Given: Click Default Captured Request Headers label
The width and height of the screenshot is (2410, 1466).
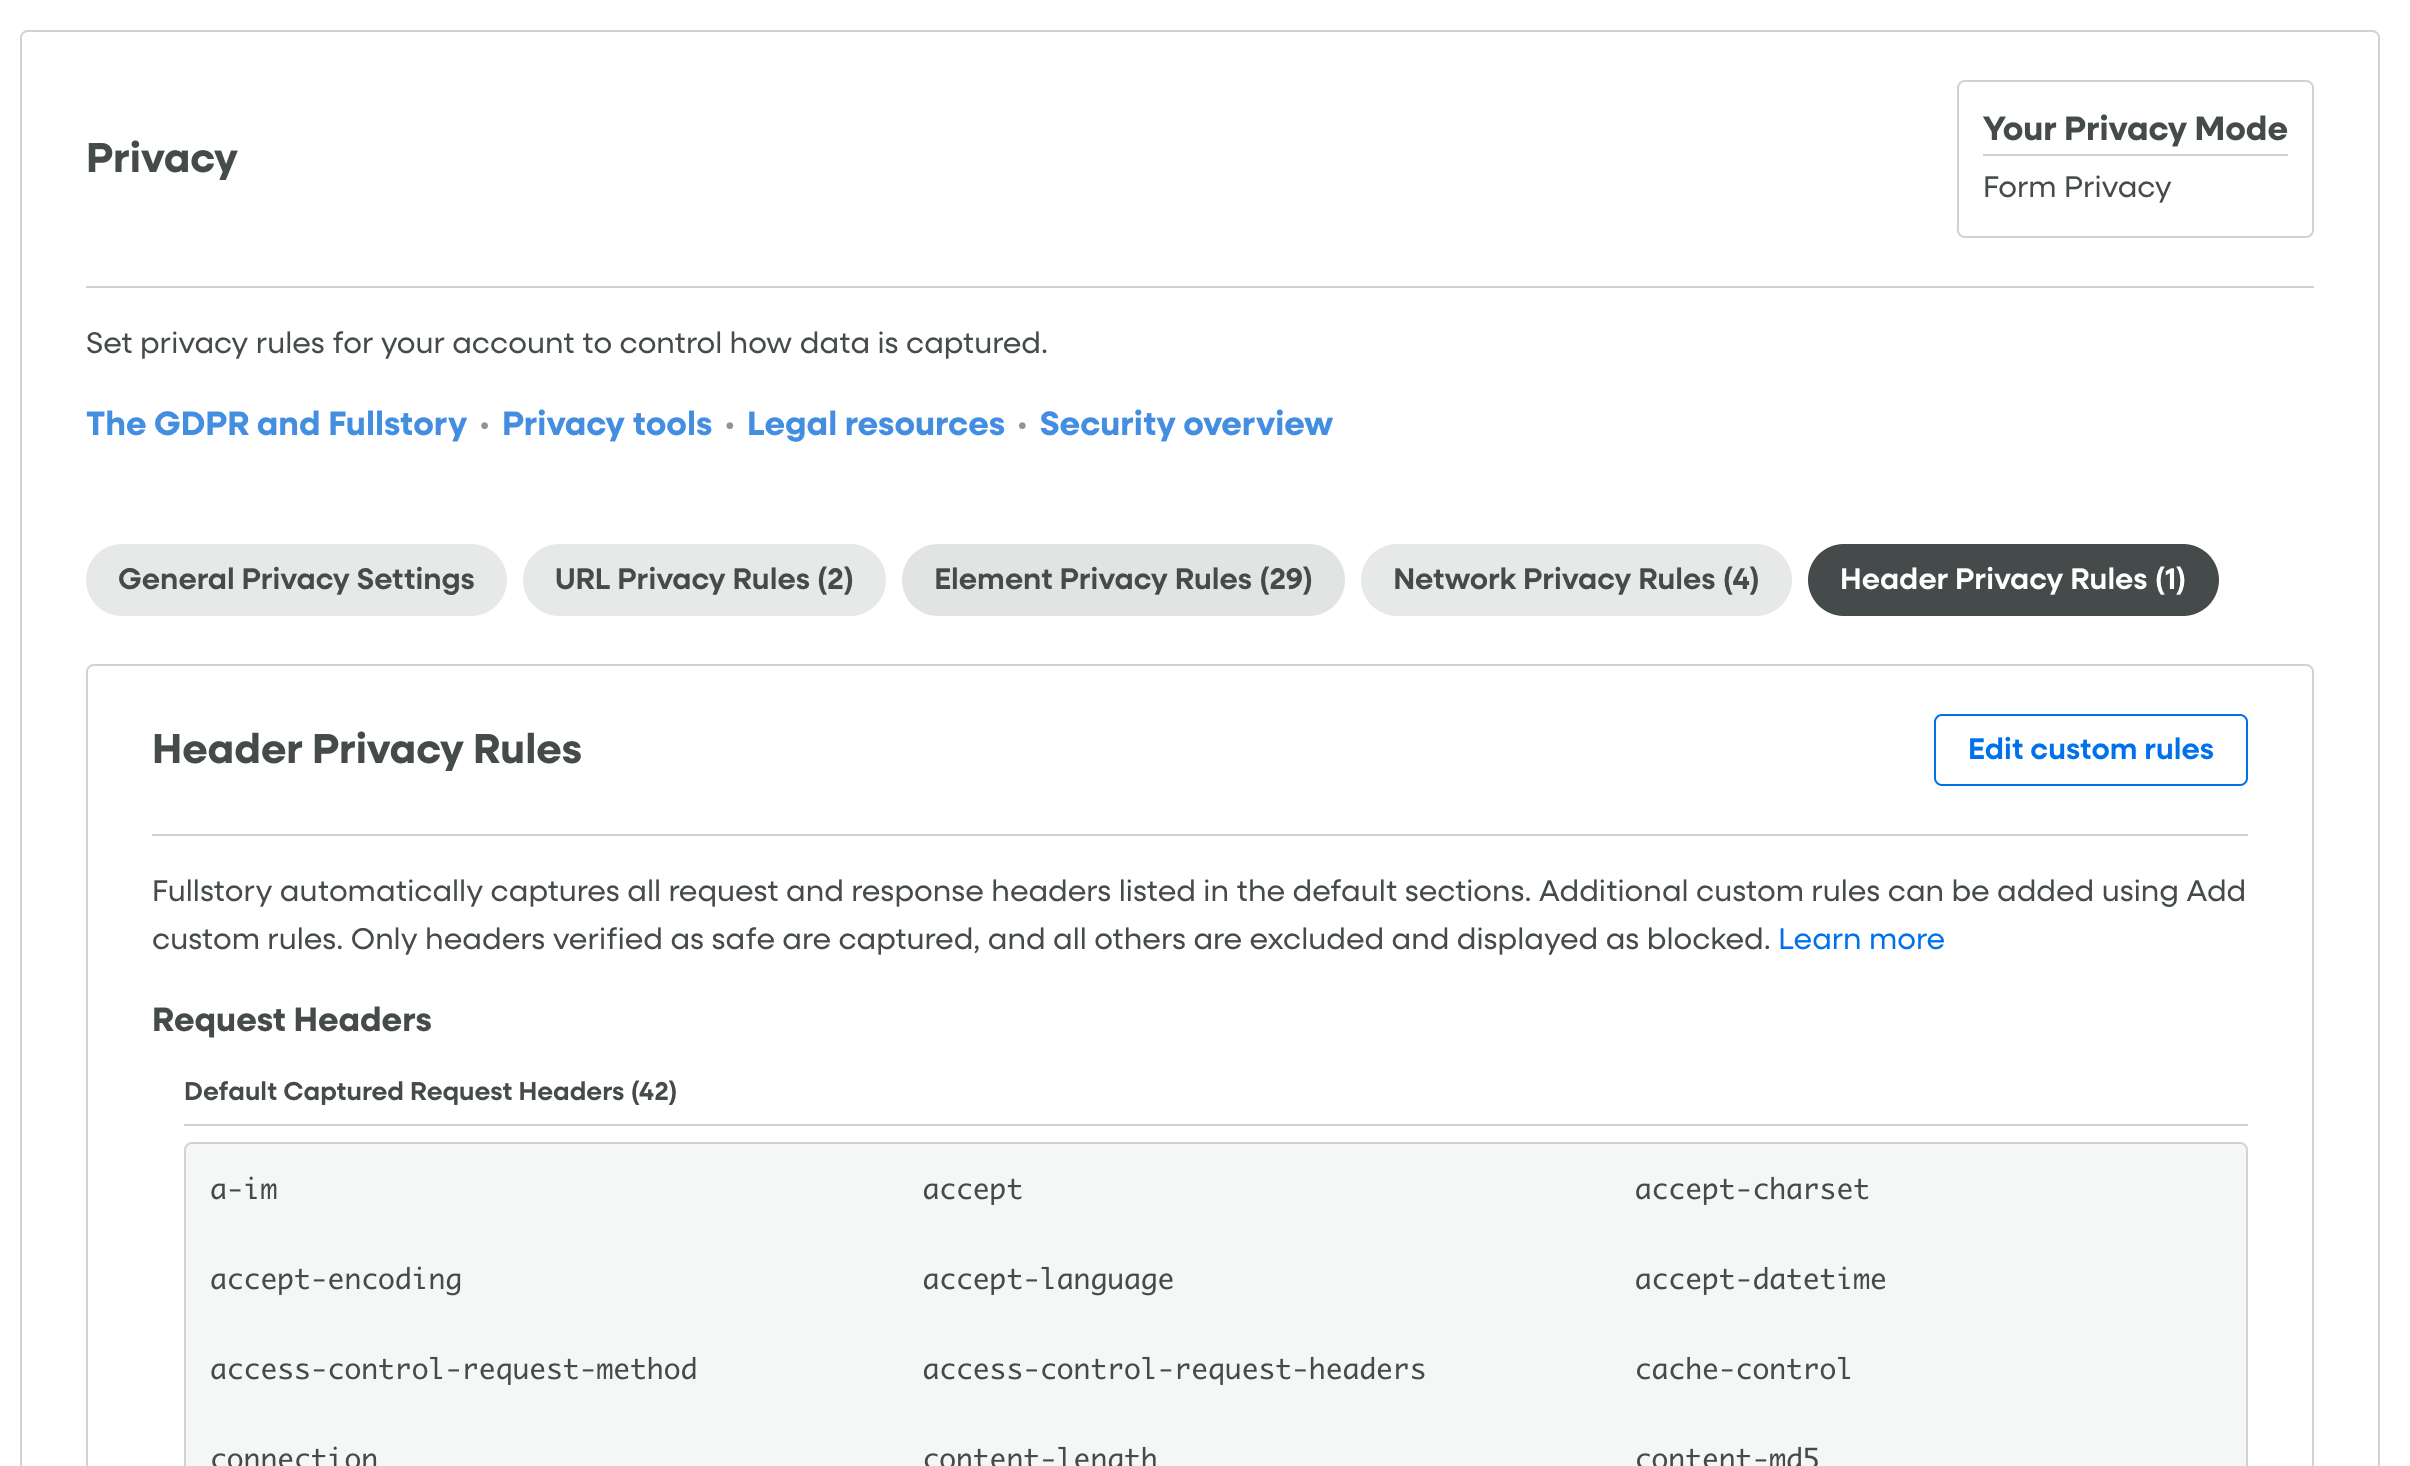Looking at the screenshot, I should pyautogui.click(x=430, y=1091).
